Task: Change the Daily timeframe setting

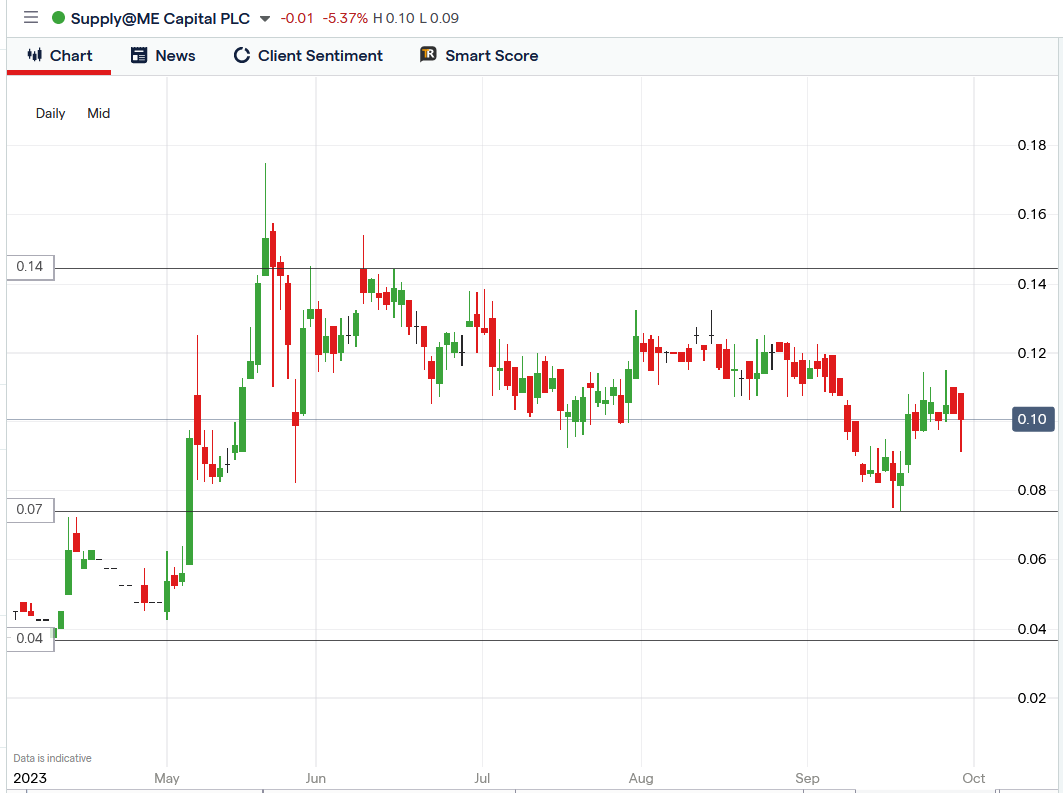Action: point(50,113)
